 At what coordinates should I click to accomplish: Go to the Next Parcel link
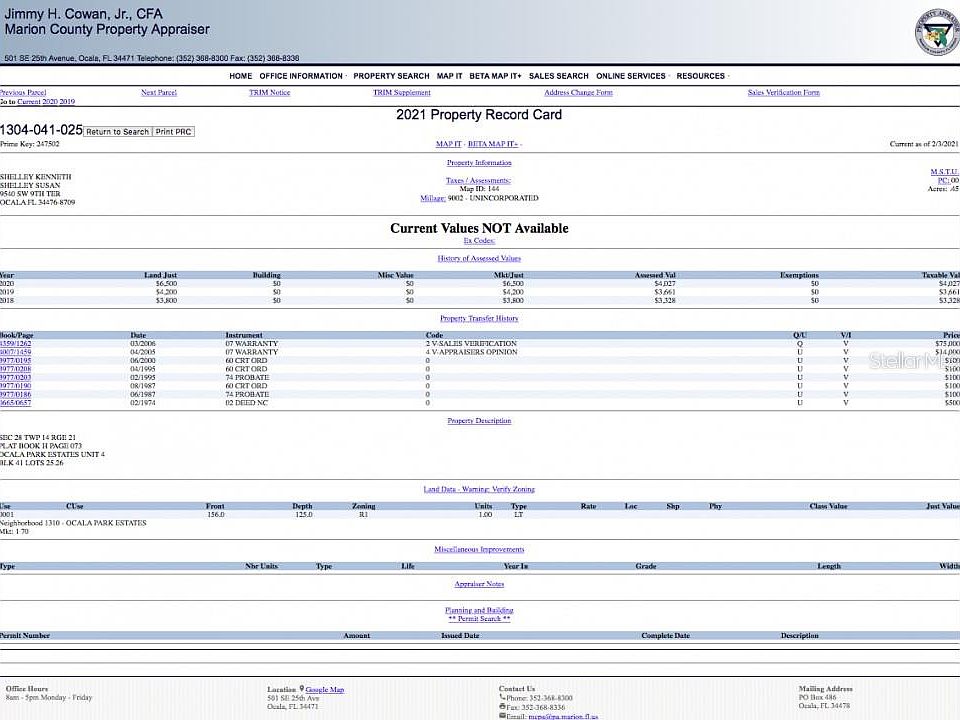click(x=159, y=92)
